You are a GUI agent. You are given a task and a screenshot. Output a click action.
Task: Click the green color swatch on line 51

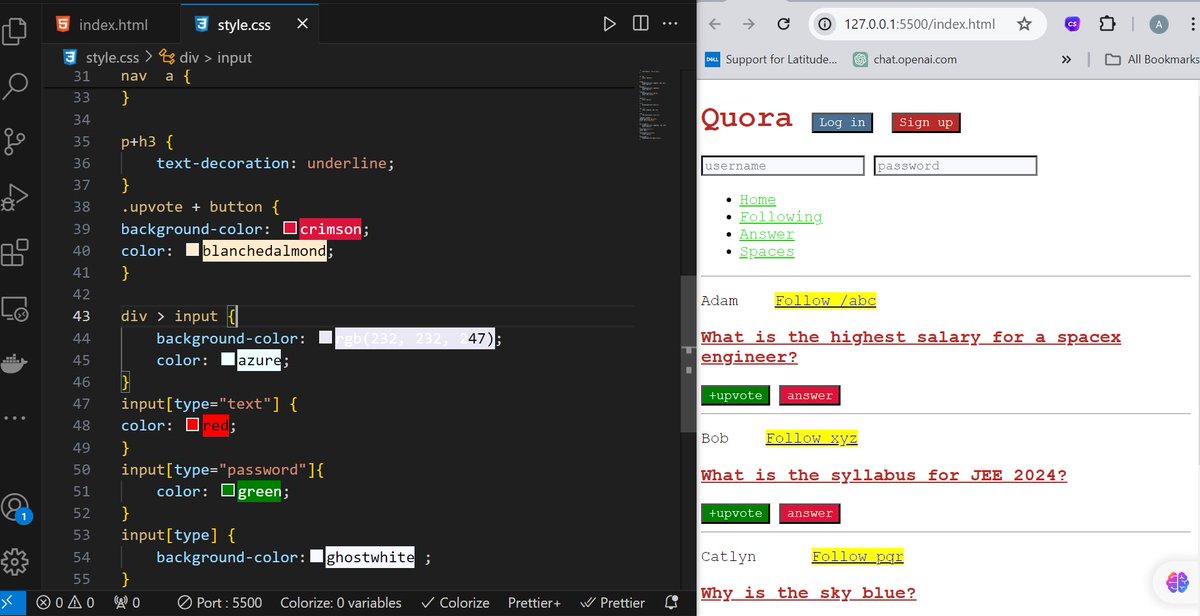[x=228, y=491]
